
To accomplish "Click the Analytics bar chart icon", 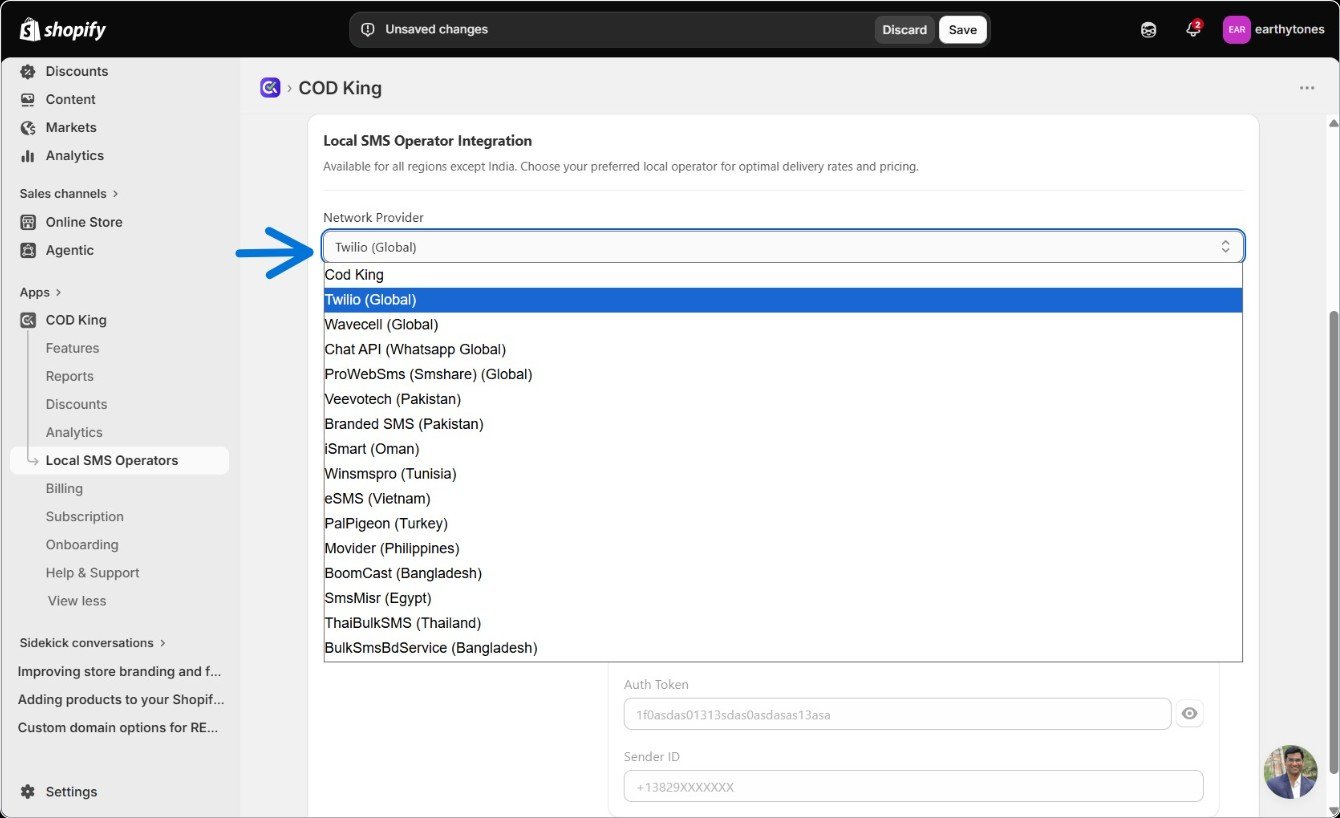I will pos(28,156).
